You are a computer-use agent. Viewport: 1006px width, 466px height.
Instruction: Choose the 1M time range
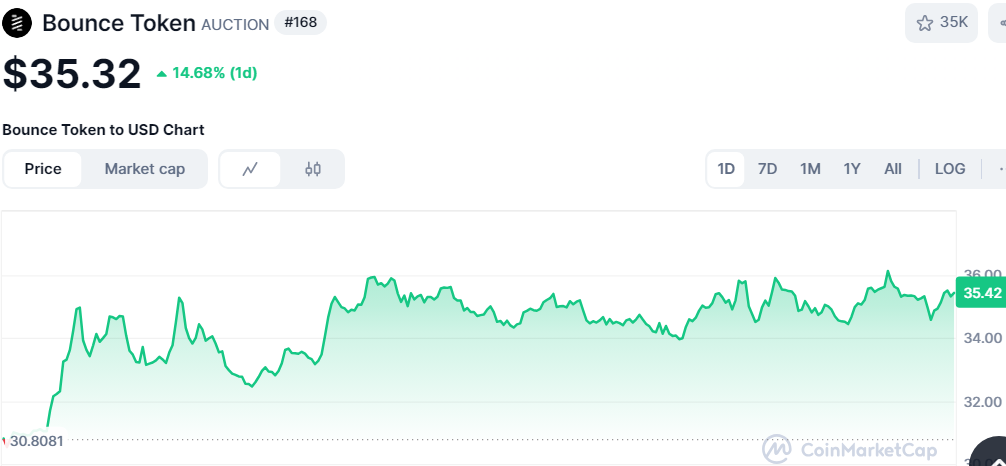(x=810, y=169)
